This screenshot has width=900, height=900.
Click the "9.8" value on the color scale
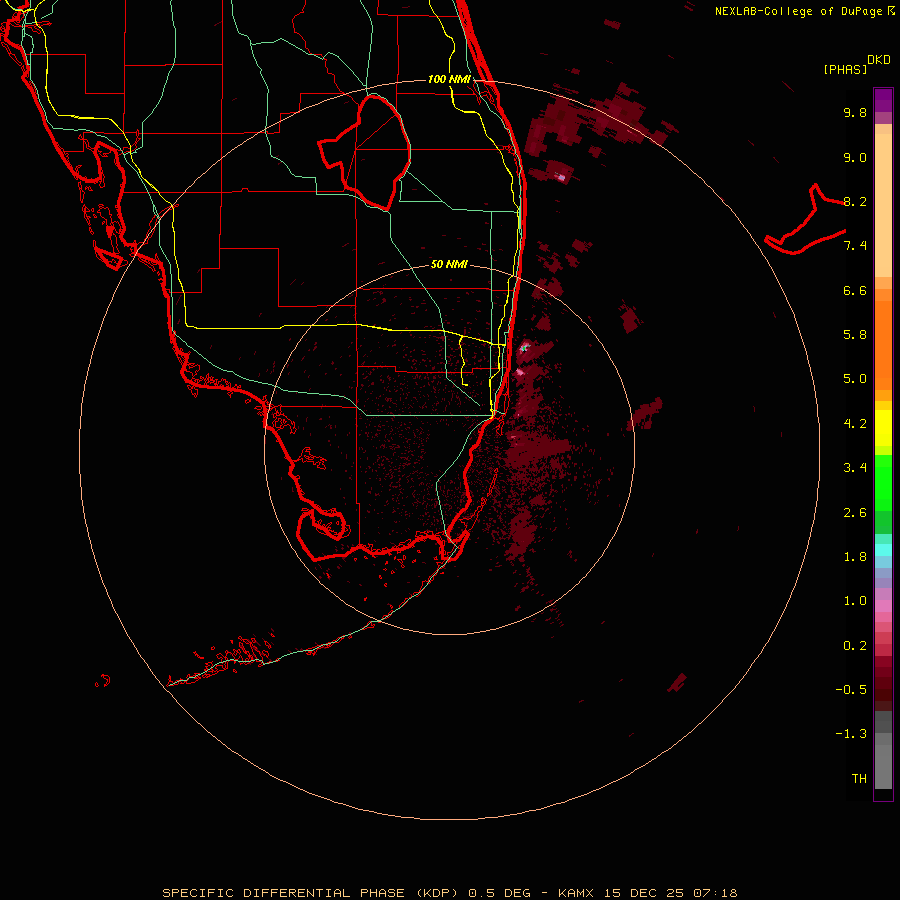click(x=855, y=112)
